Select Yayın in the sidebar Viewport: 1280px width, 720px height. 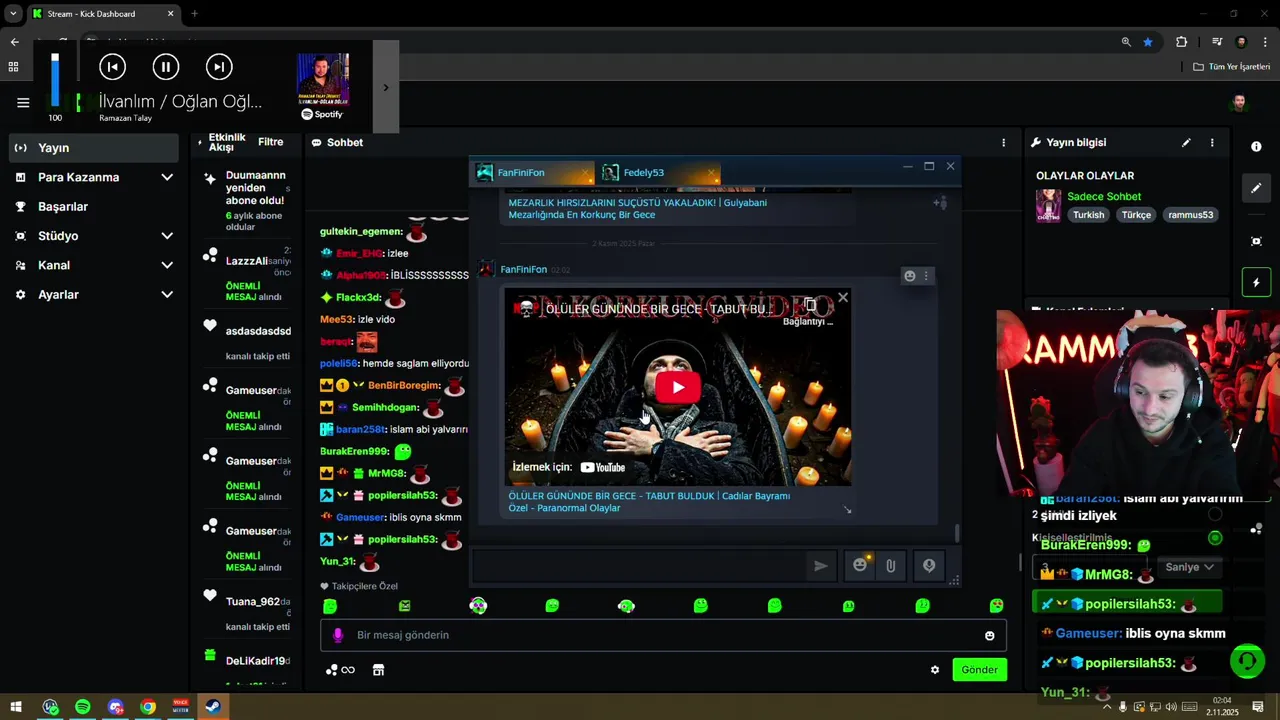click(x=93, y=148)
